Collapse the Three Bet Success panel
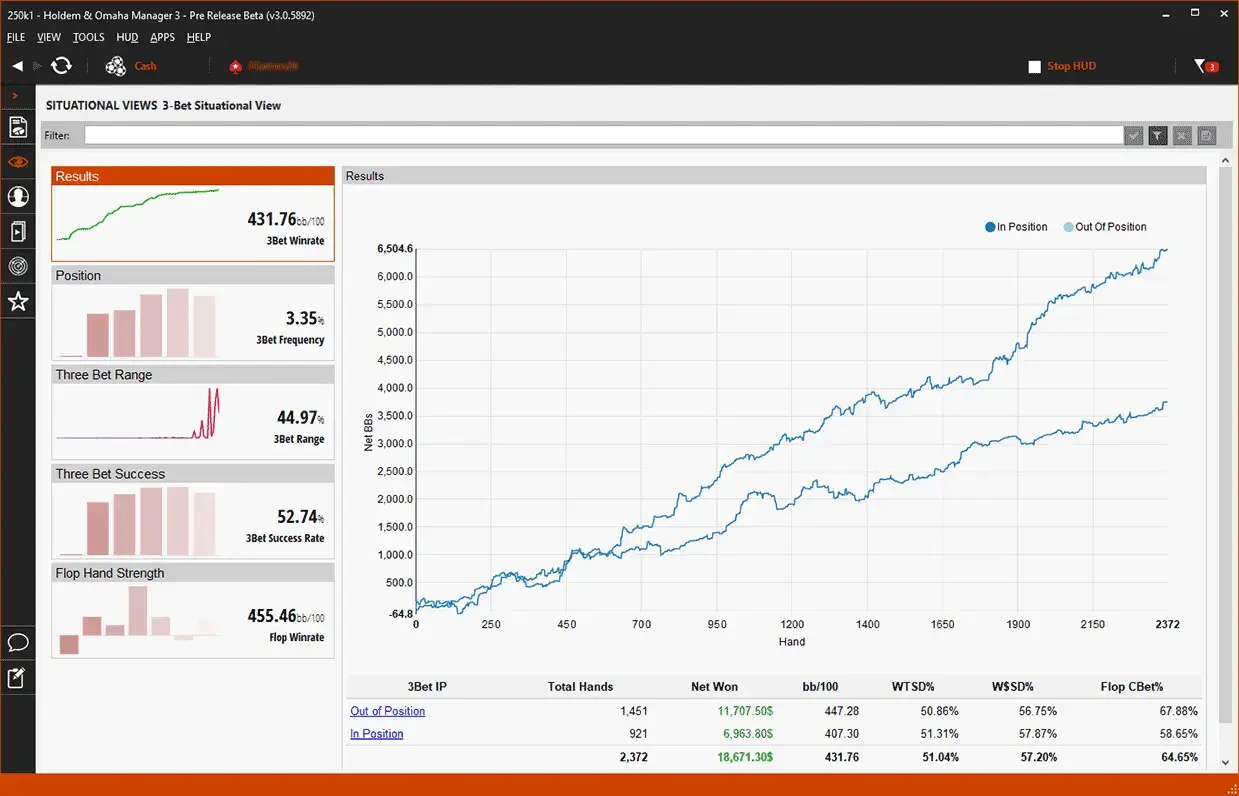Viewport: 1239px width, 796px height. point(192,473)
